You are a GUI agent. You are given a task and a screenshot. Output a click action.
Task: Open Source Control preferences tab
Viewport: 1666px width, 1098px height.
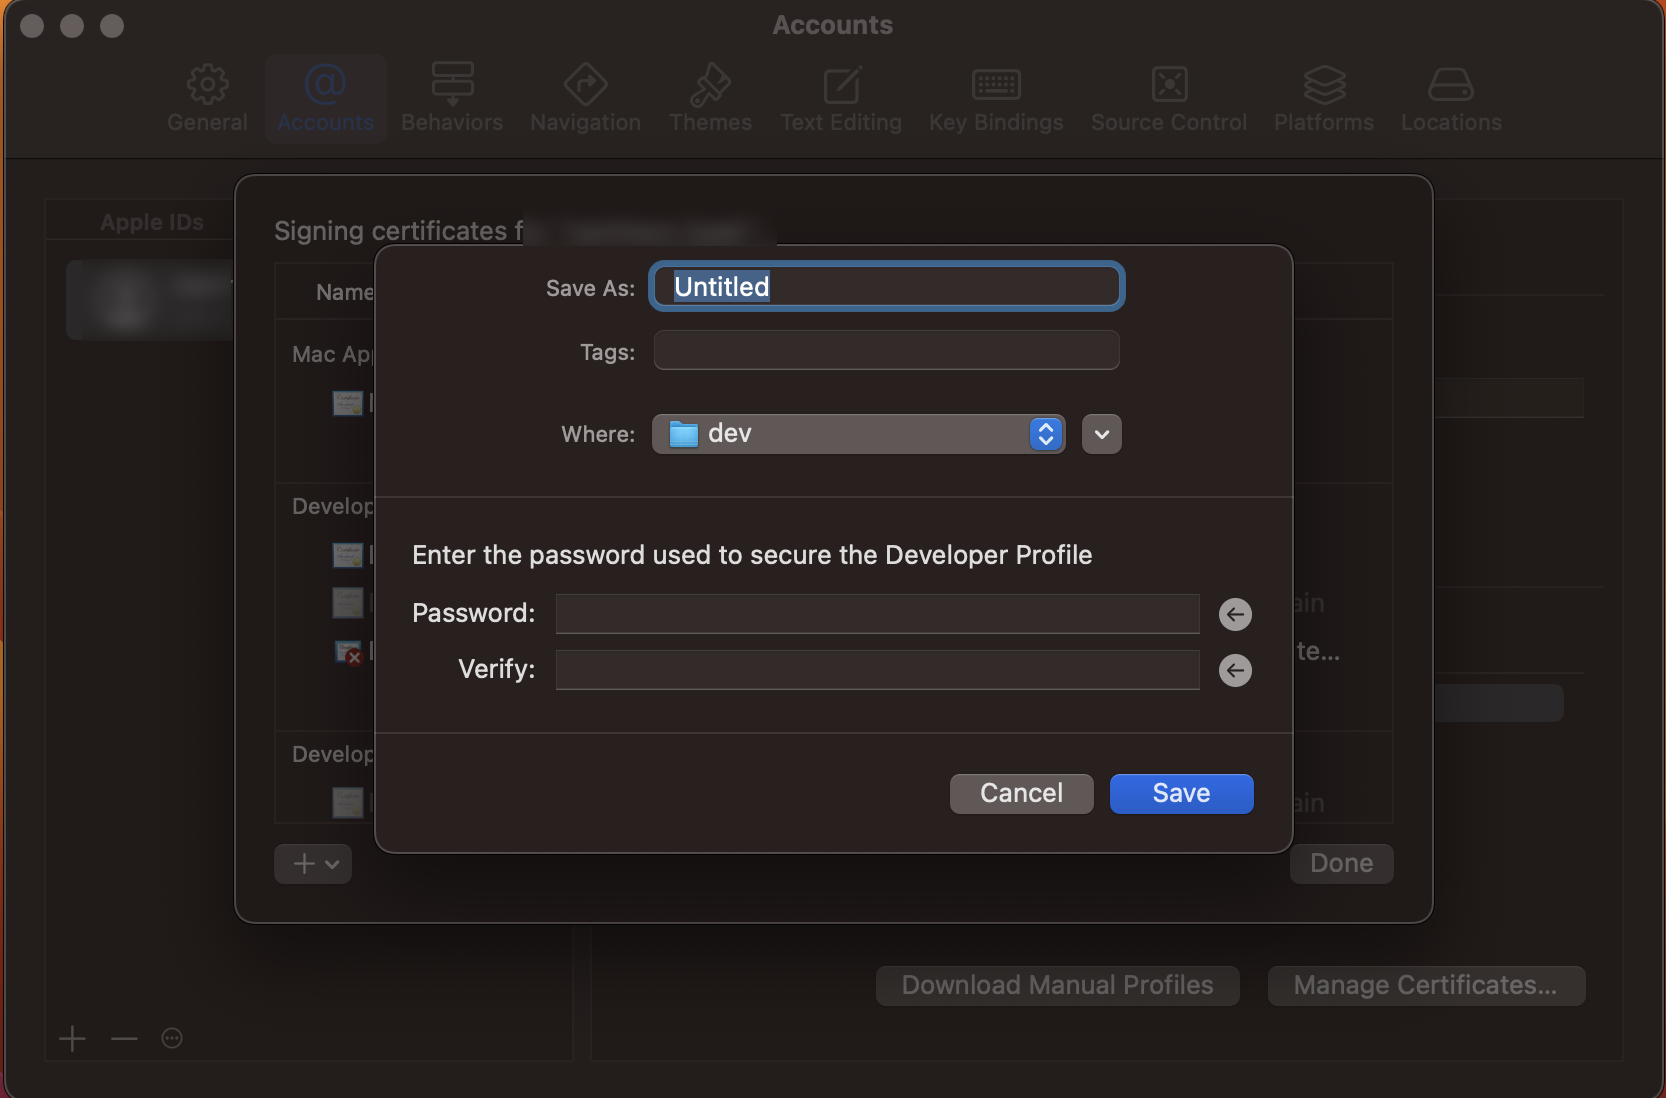click(1169, 99)
